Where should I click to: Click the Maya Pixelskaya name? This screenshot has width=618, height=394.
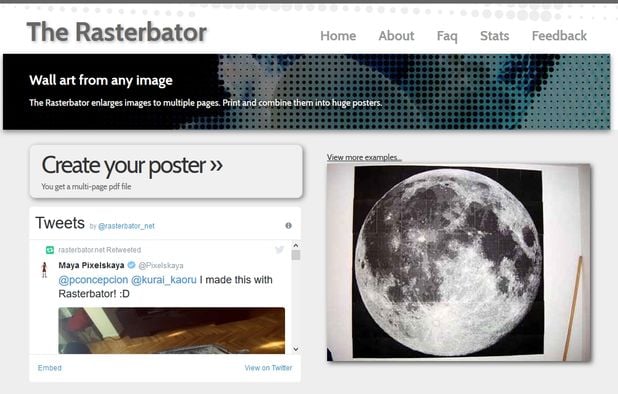pos(91,265)
